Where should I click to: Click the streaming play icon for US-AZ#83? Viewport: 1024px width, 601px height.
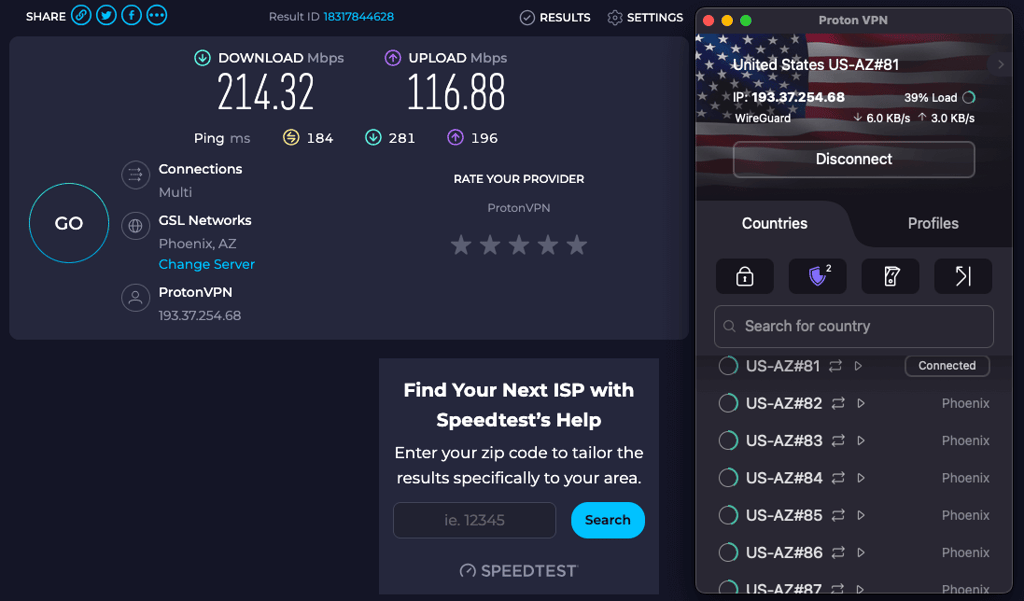[861, 441]
